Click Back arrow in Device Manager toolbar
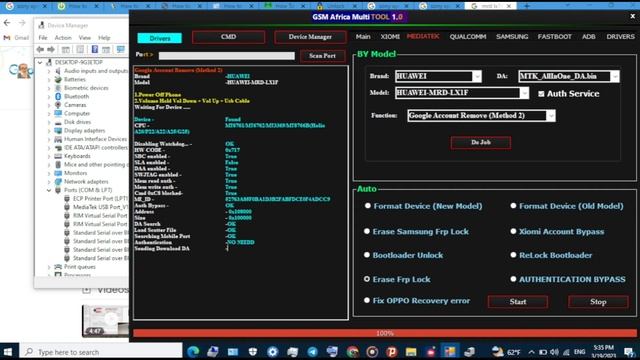The width and height of the screenshot is (640, 360). [40, 49]
